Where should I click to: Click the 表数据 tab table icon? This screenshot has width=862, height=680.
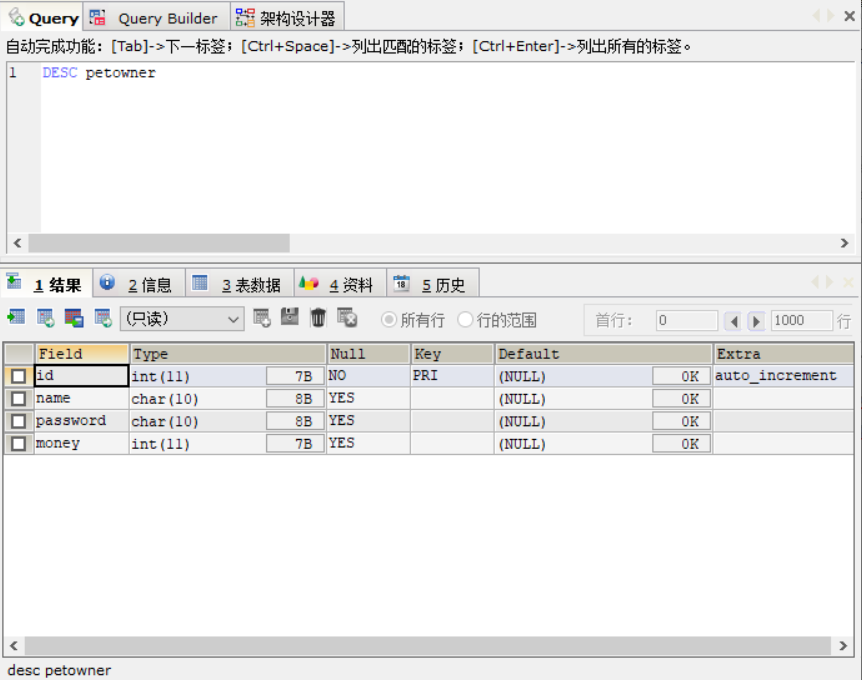[200, 283]
